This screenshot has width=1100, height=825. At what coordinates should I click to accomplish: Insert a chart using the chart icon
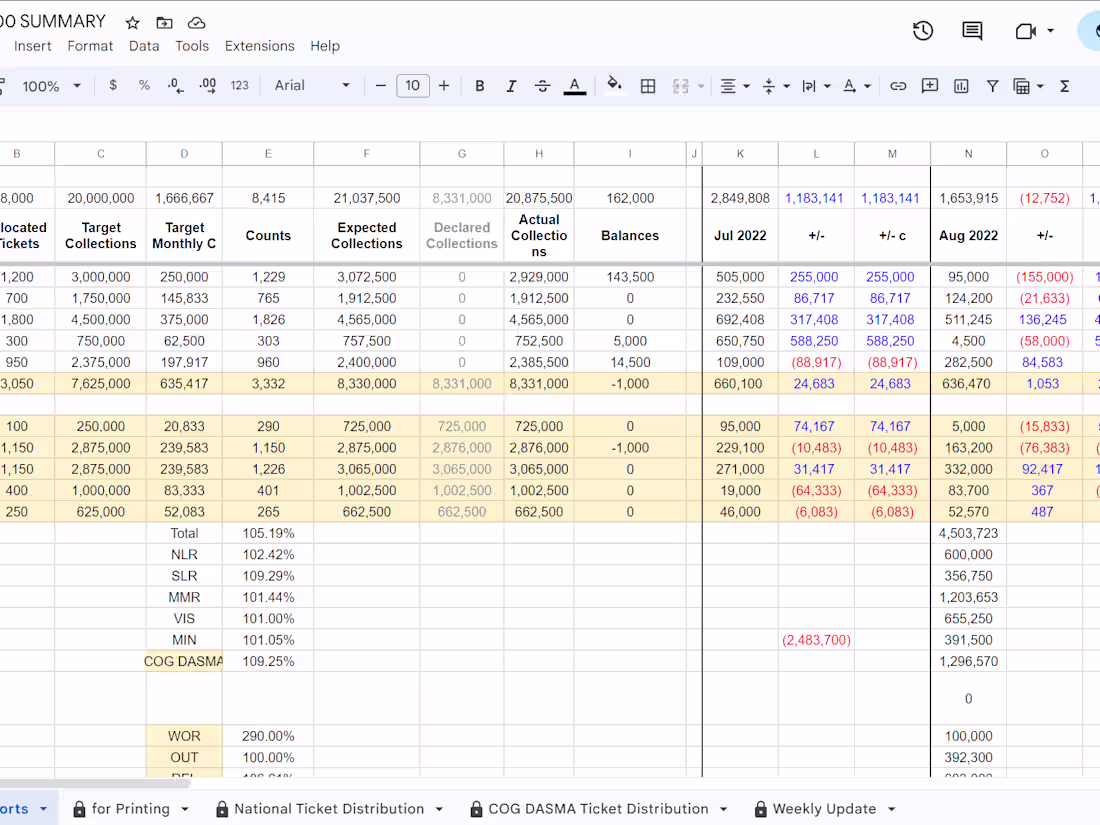pos(960,86)
